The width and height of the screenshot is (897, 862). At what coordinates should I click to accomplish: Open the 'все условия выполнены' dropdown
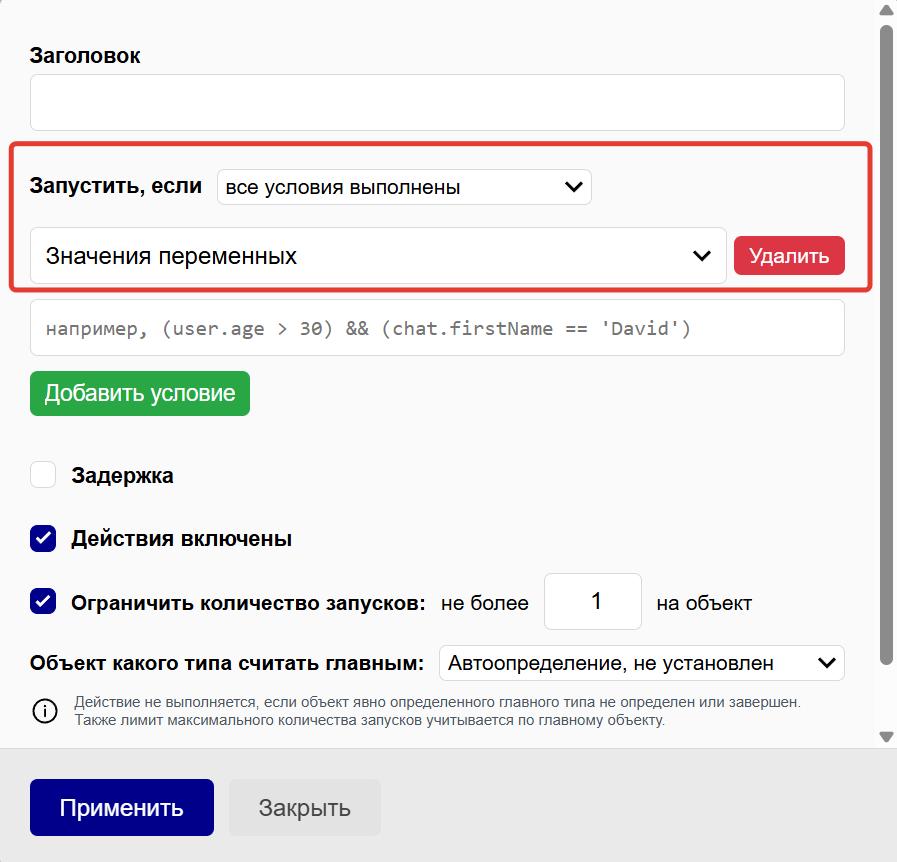(x=404, y=187)
